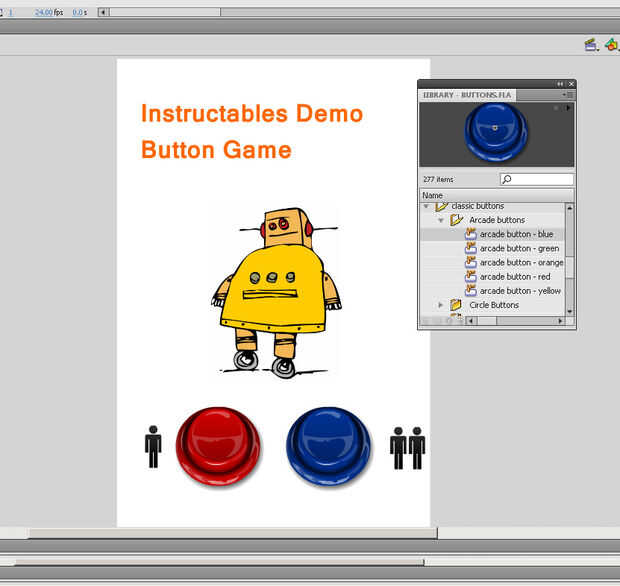Click the blue button preview thumbnail
This screenshot has width=620, height=586.
(495, 132)
